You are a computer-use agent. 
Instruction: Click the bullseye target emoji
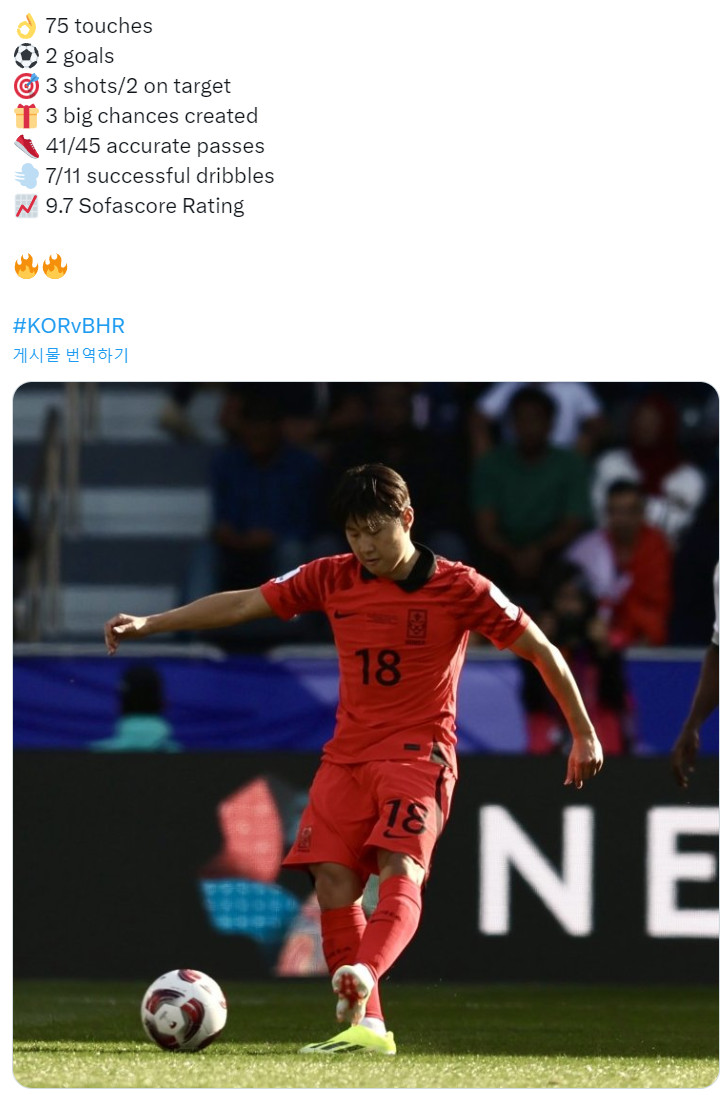(x=27, y=86)
